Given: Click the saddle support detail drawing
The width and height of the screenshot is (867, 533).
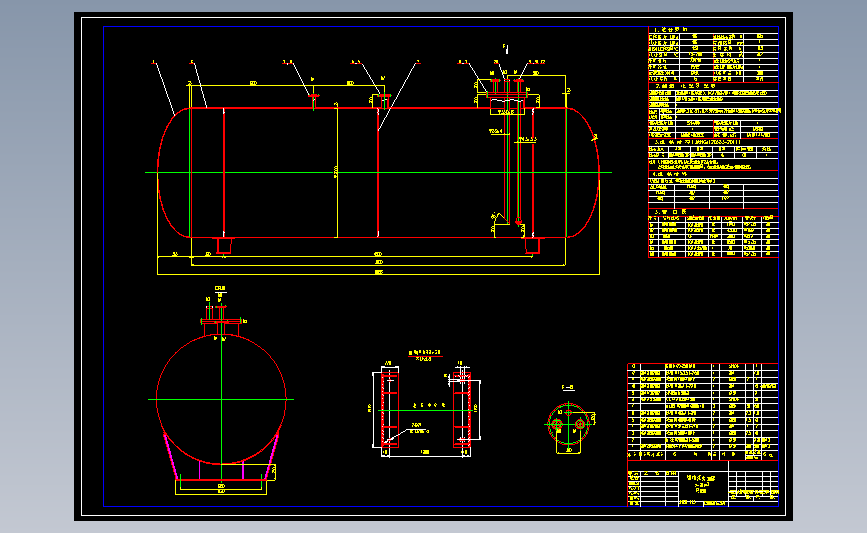Looking at the screenshot, I should click(426, 408).
